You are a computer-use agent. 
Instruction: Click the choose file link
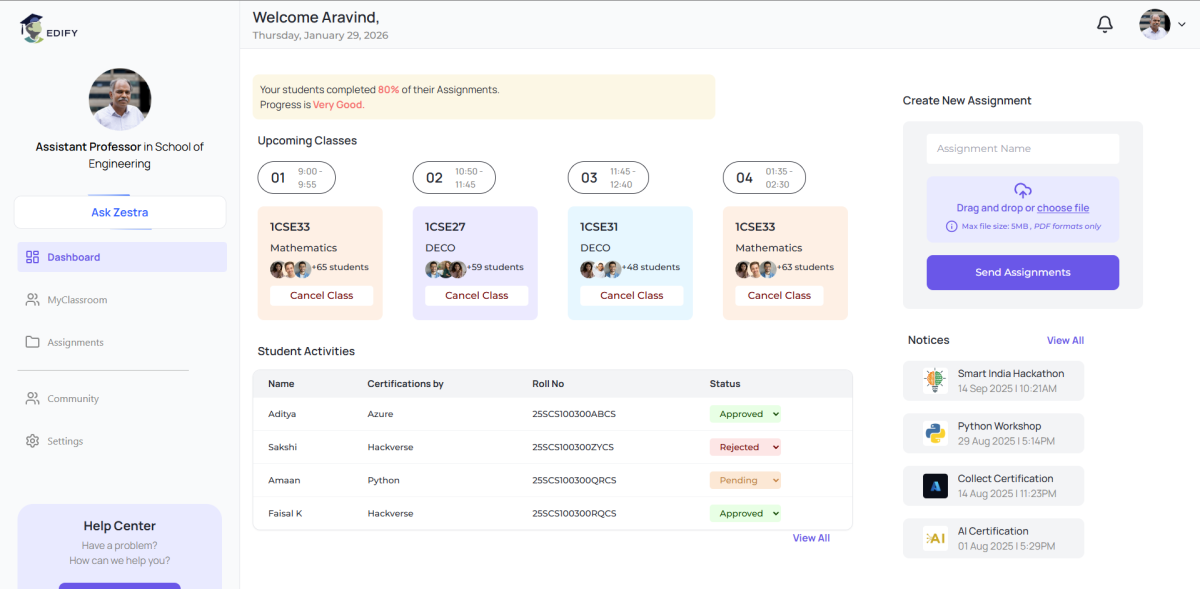1062,208
